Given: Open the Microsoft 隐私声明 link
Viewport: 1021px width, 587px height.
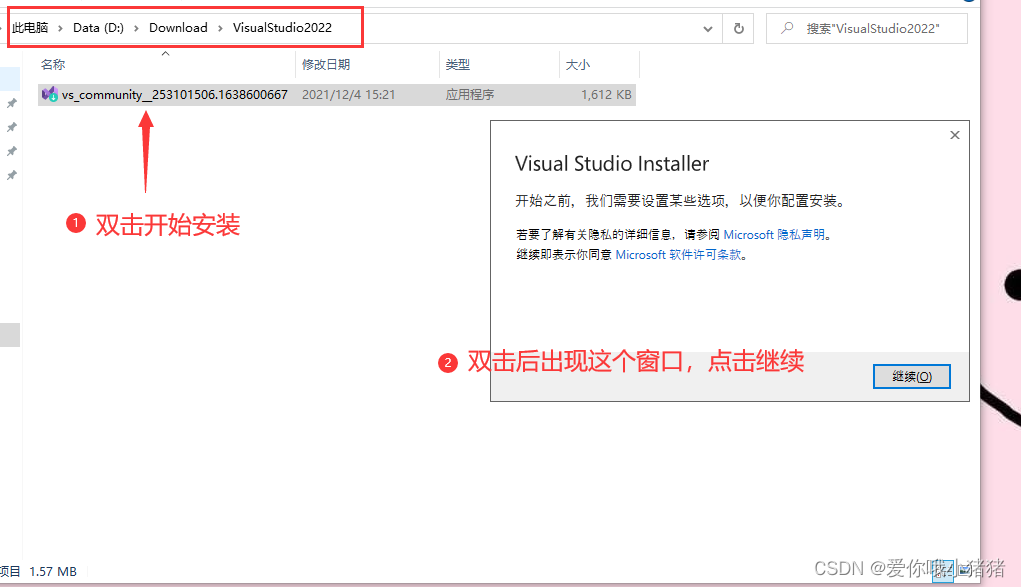Looking at the screenshot, I should [775, 235].
